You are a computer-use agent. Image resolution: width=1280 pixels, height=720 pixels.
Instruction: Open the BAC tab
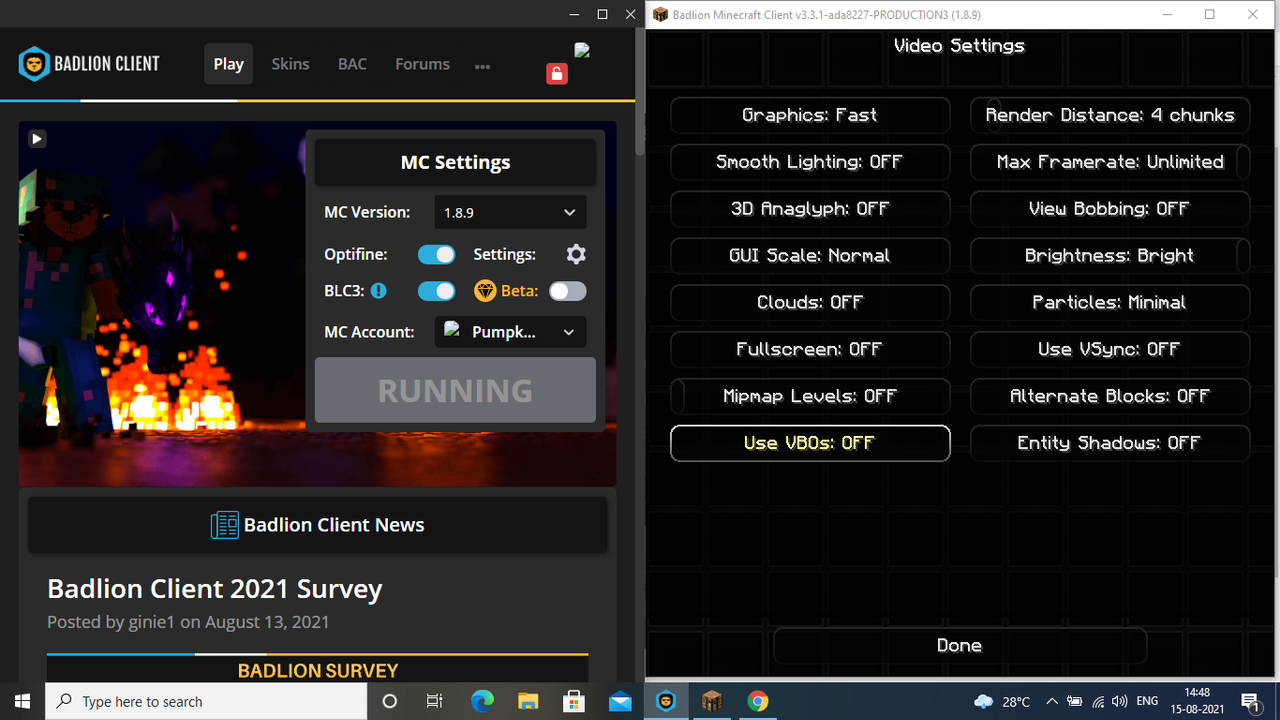352,64
